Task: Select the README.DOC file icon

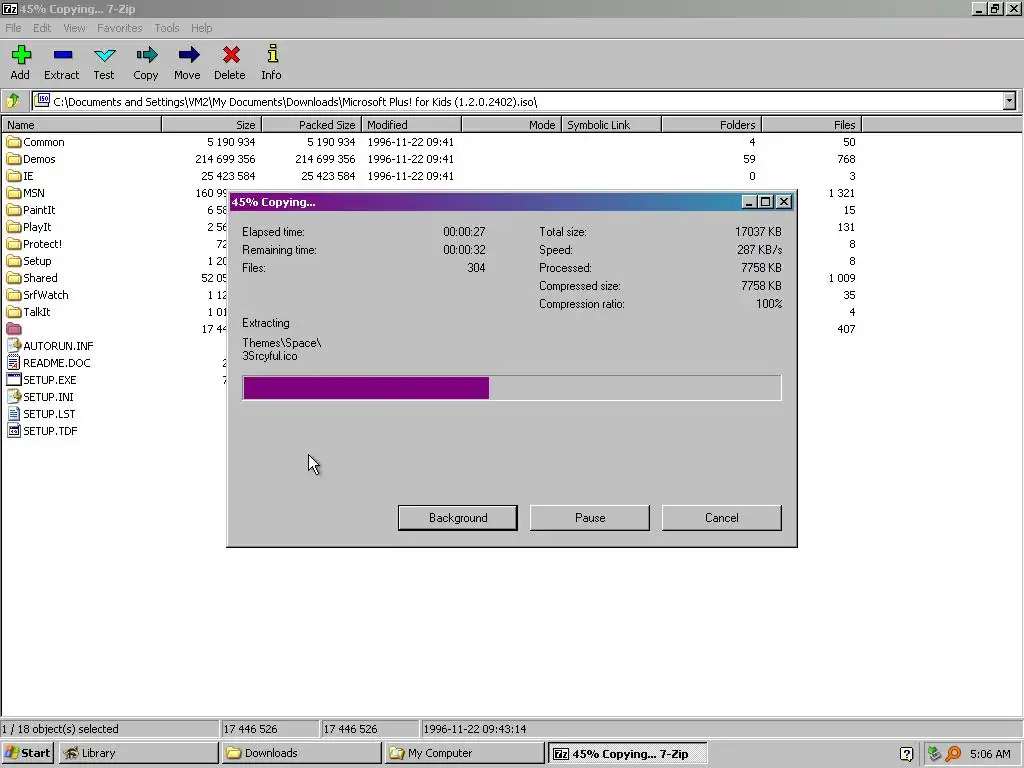Action: point(14,362)
